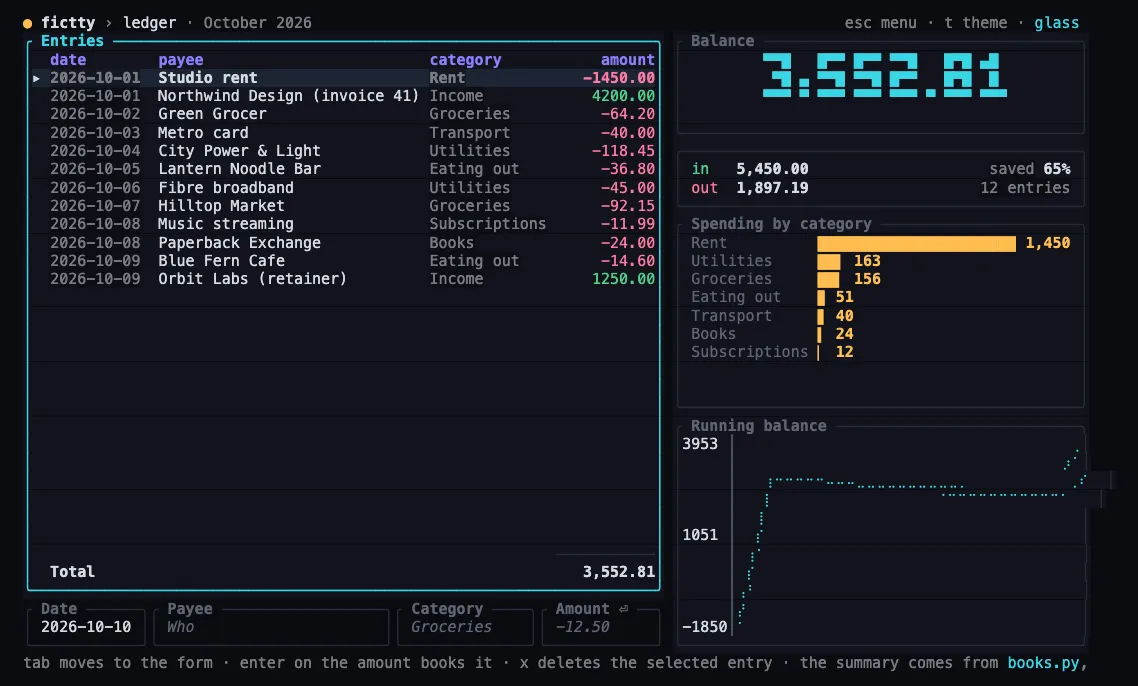Select the Studio rent entry
This screenshot has height=686, width=1138.
pyautogui.click(x=344, y=78)
